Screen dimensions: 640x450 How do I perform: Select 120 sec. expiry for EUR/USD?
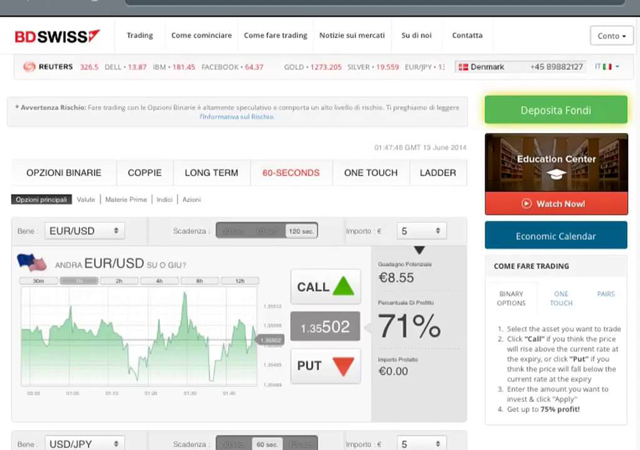click(301, 231)
